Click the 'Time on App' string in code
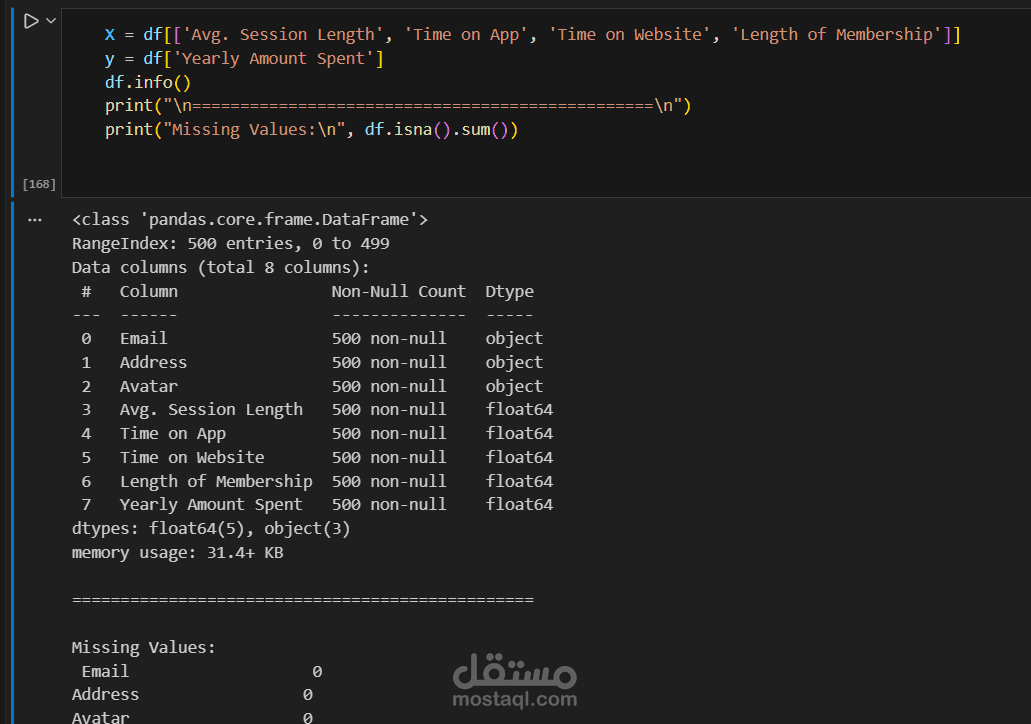 coord(470,35)
